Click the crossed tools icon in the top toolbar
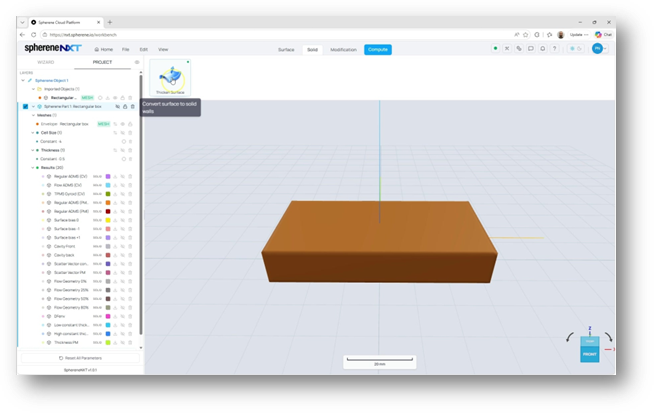The width and height of the screenshot is (654, 414). (x=507, y=49)
